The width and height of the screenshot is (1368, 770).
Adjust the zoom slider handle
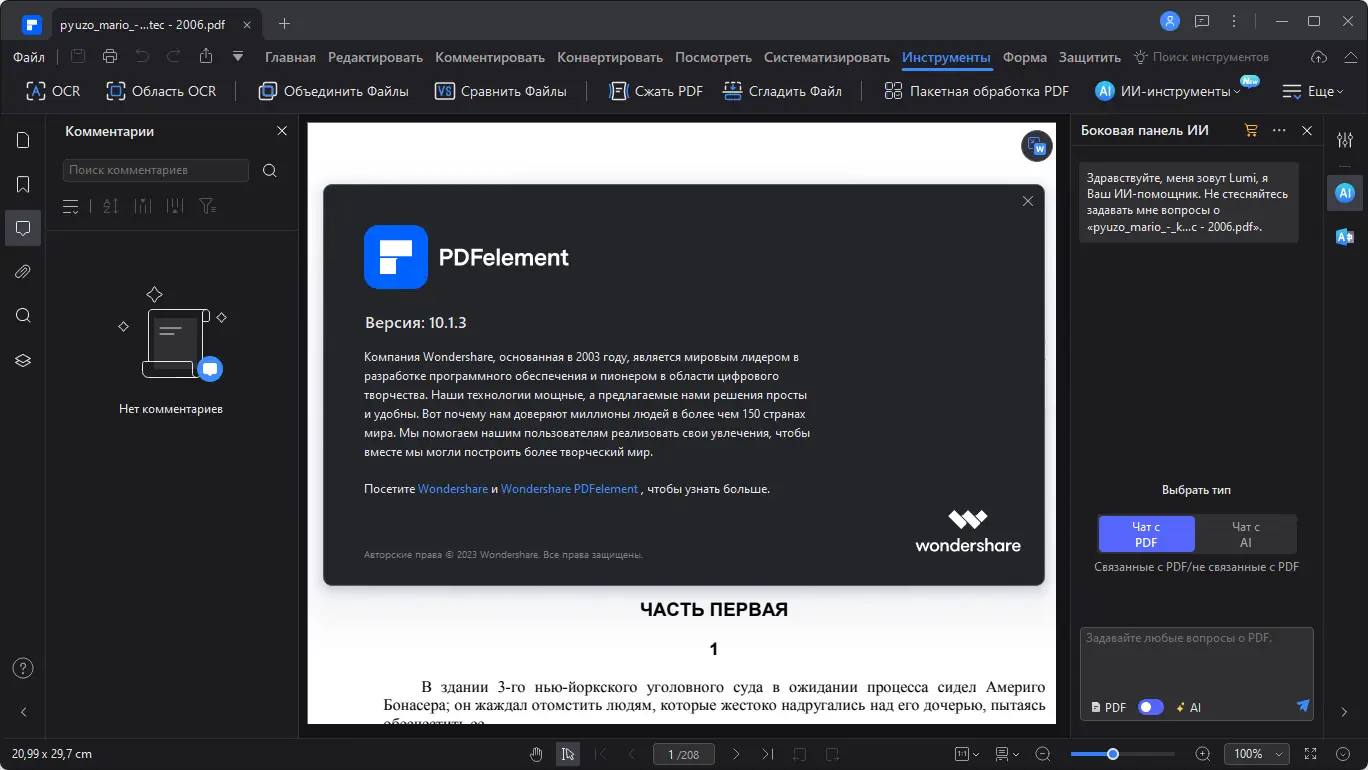point(1112,754)
